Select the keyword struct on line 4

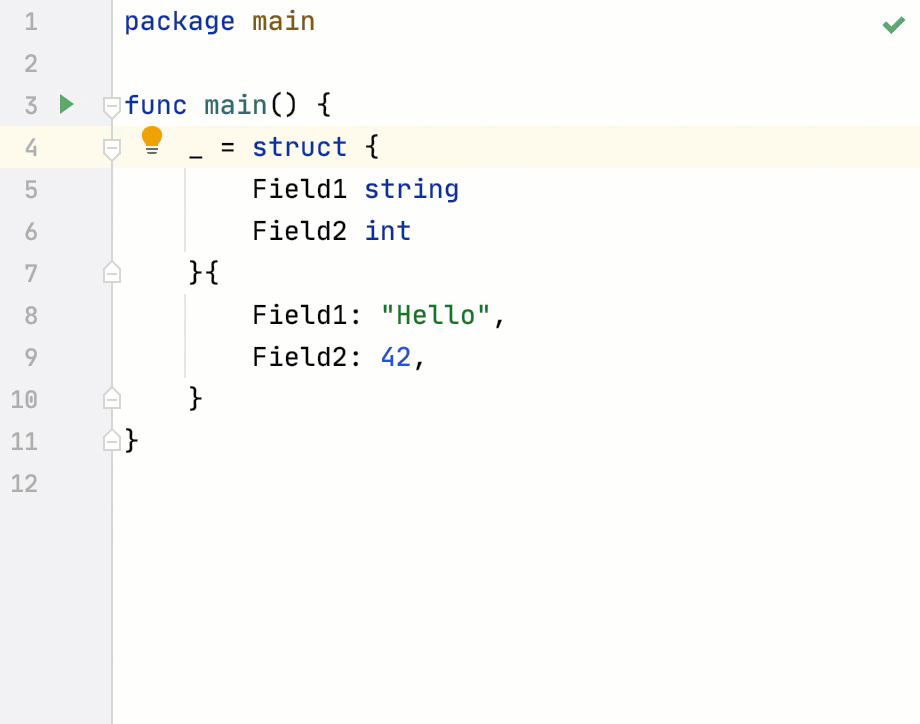tap(299, 147)
